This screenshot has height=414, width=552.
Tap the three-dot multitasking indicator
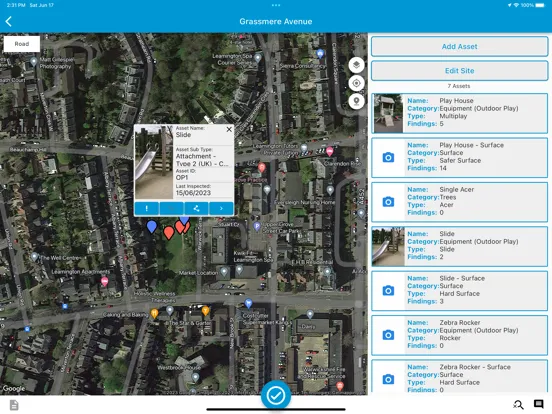pyautogui.click(x=276, y=5)
